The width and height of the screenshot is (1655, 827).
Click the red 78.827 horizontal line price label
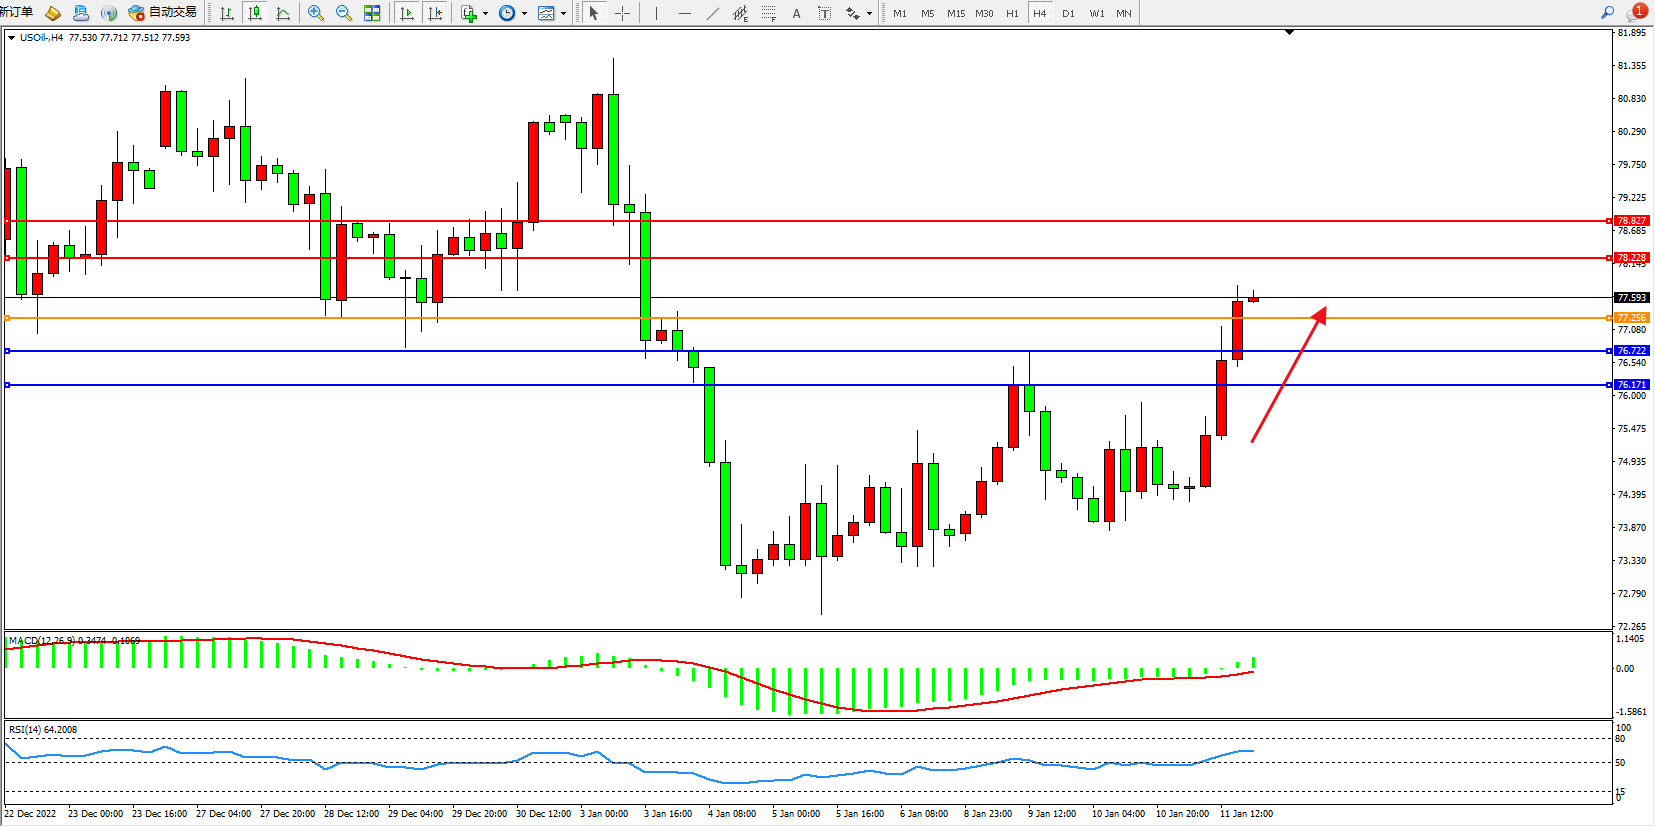point(1631,221)
